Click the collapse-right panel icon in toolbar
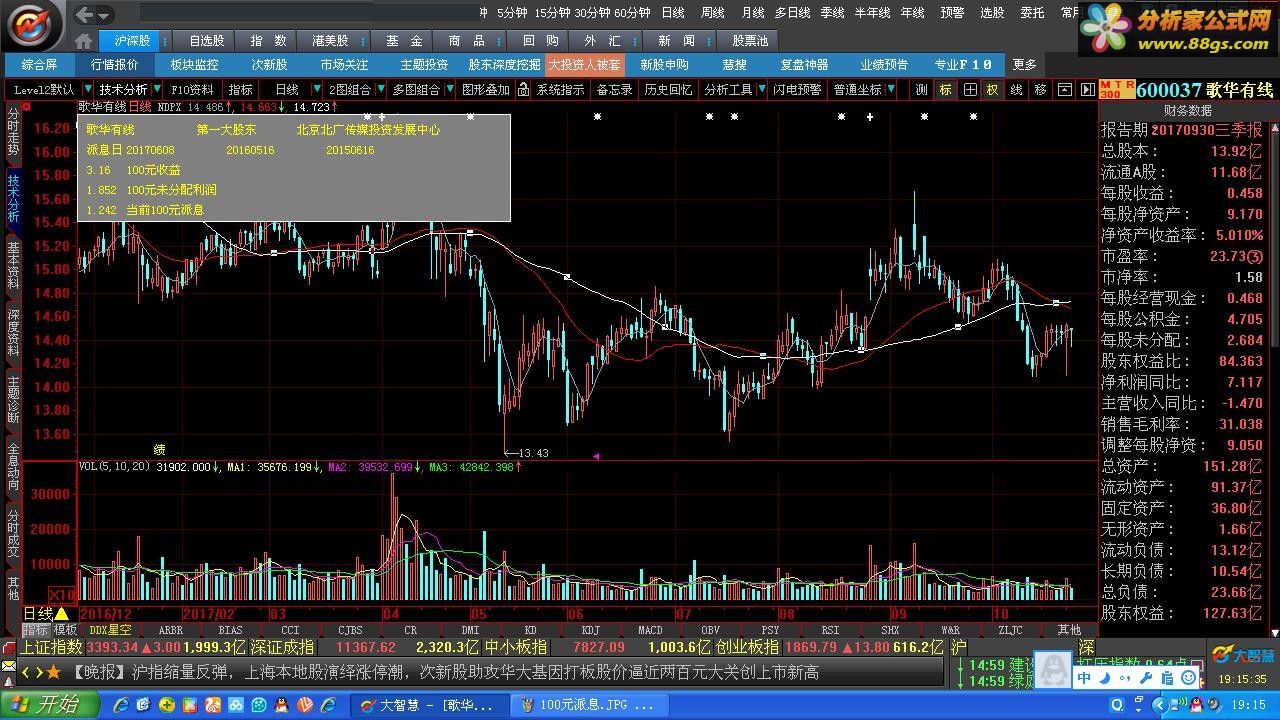The width and height of the screenshot is (1280, 720). coord(1086,89)
